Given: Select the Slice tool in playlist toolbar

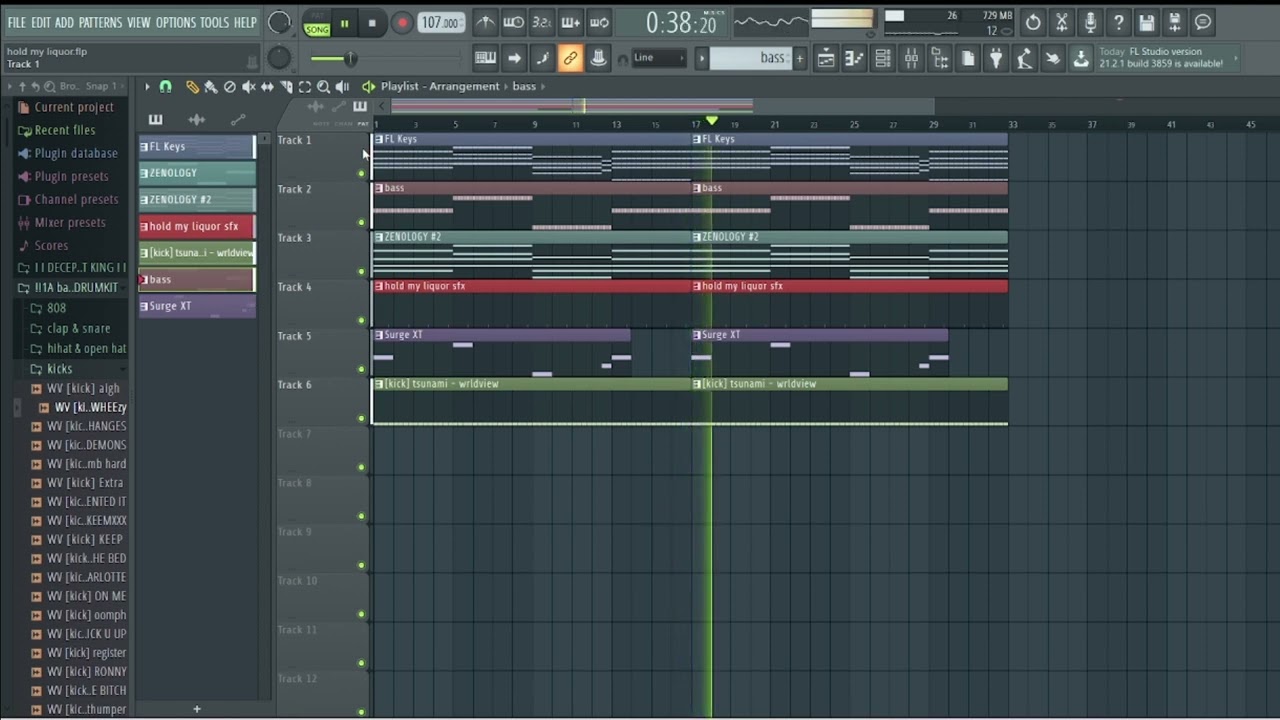Looking at the screenshot, I should (x=286, y=87).
